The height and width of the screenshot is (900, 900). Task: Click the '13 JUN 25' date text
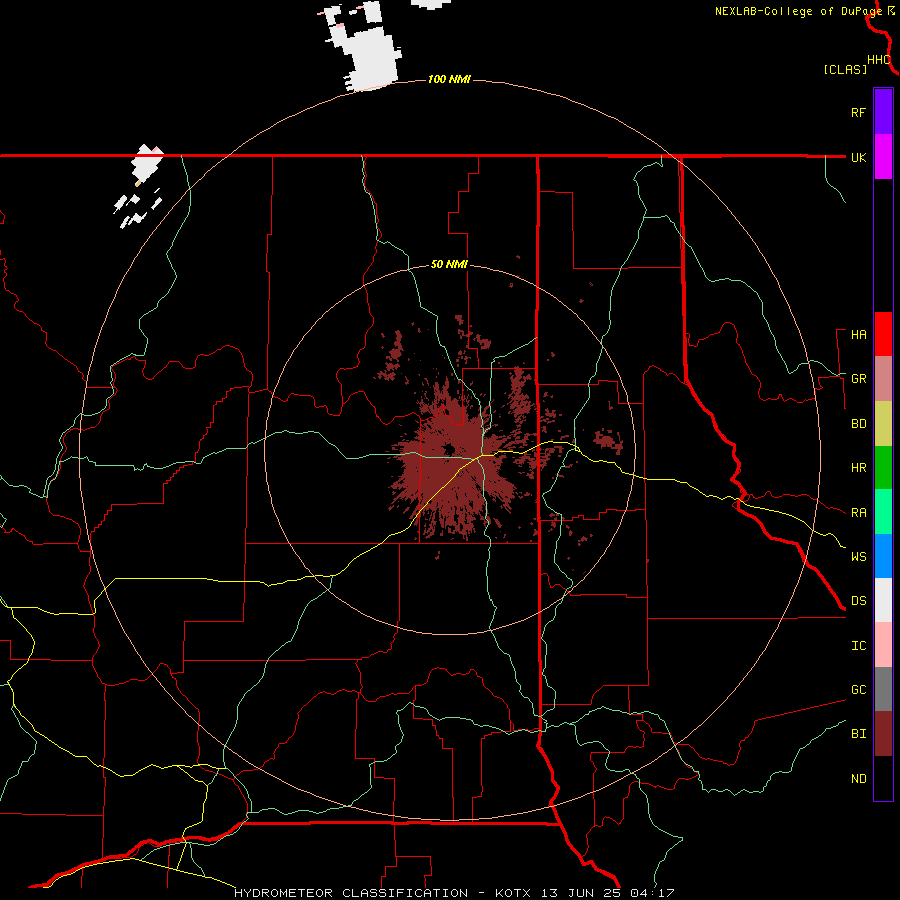click(x=581, y=893)
